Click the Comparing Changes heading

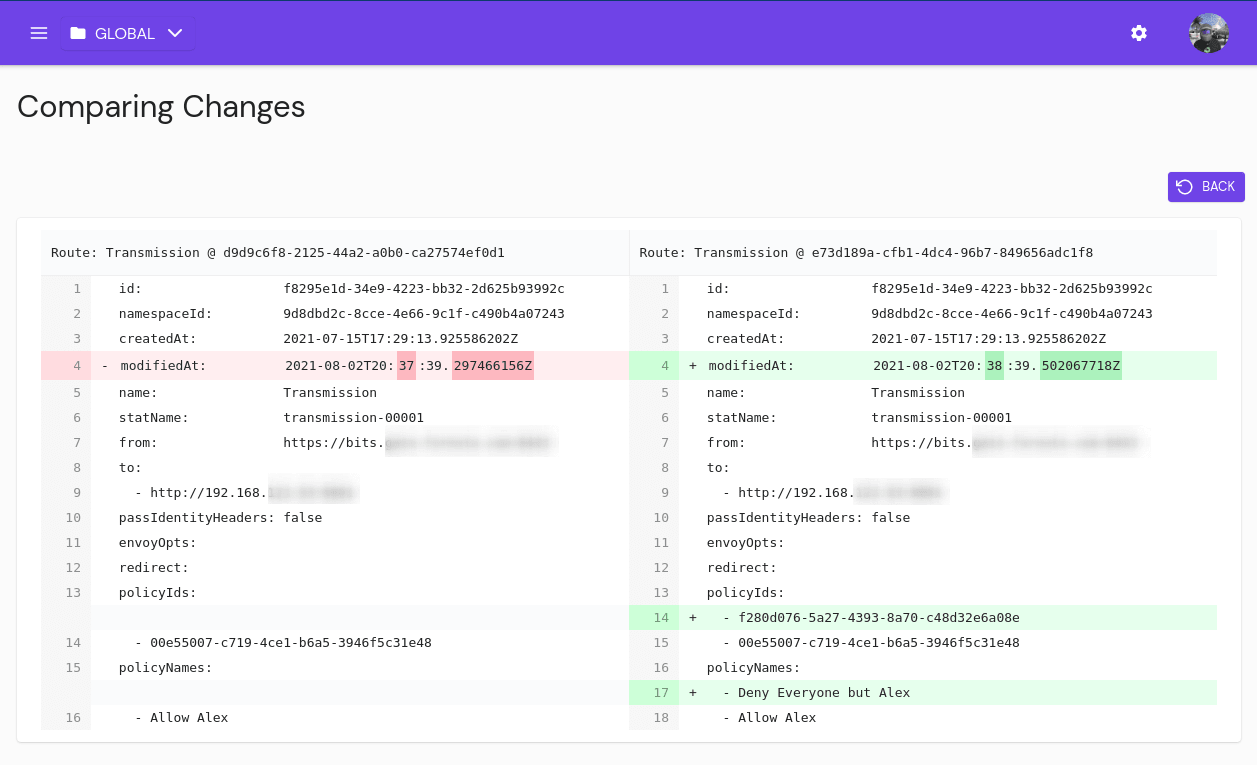[x=161, y=106]
